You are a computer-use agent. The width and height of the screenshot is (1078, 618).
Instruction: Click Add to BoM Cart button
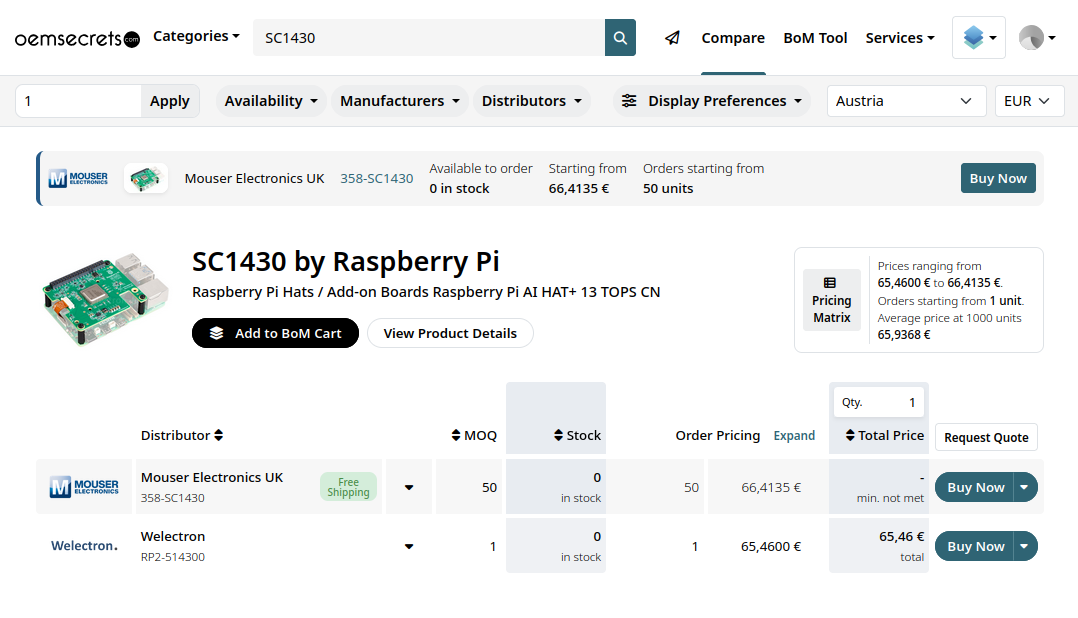click(275, 333)
